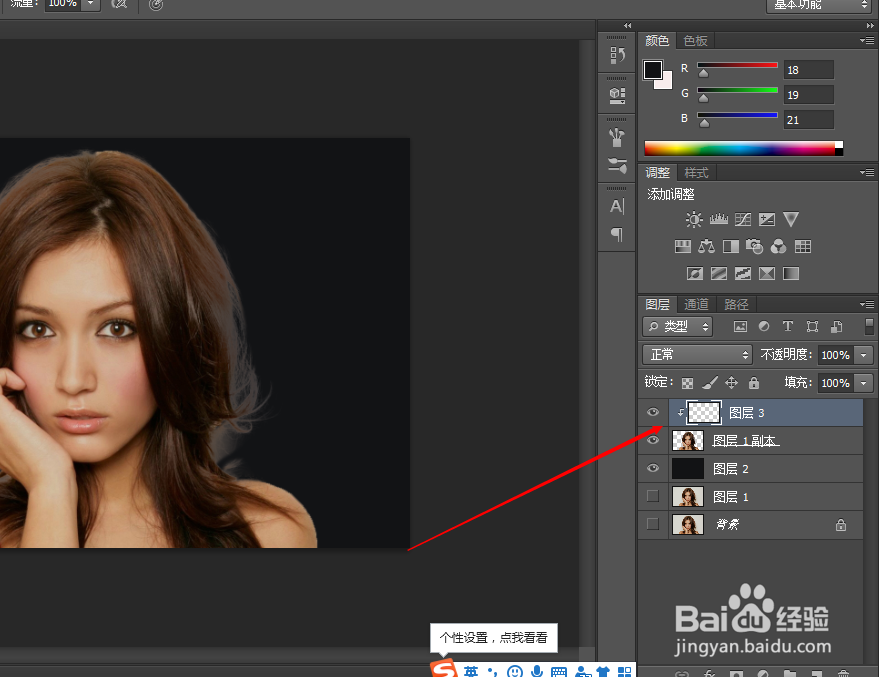Filter layers by shape layers
Image resolution: width=879 pixels, height=677 pixels.
point(812,327)
